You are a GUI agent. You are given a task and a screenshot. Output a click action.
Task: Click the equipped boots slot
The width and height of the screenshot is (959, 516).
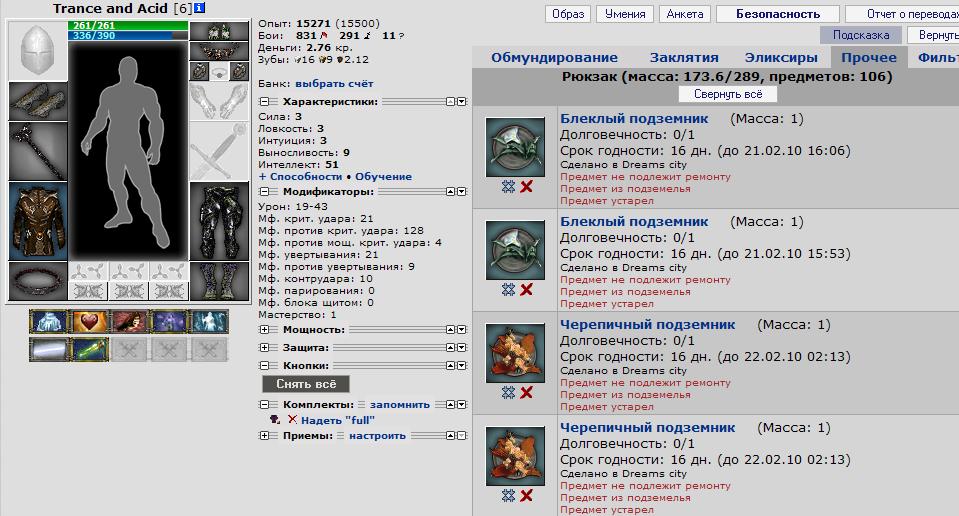pos(220,281)
